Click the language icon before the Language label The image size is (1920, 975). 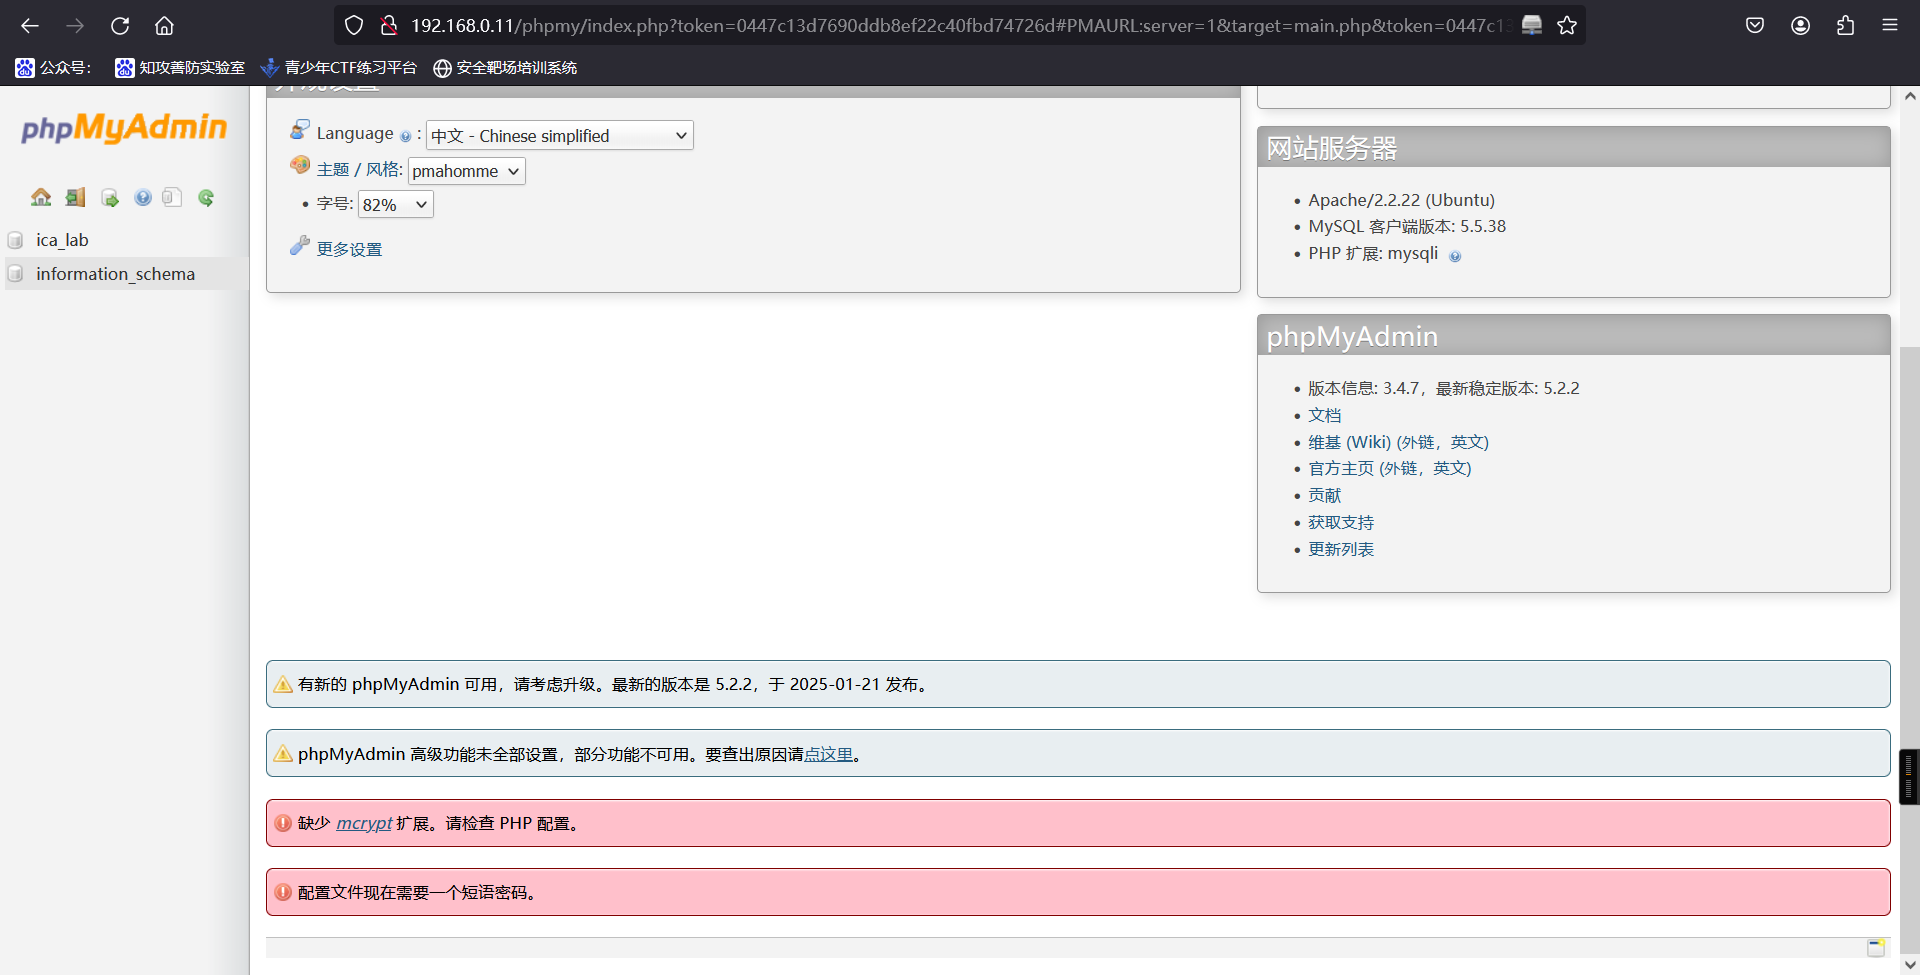pos(299,130)
